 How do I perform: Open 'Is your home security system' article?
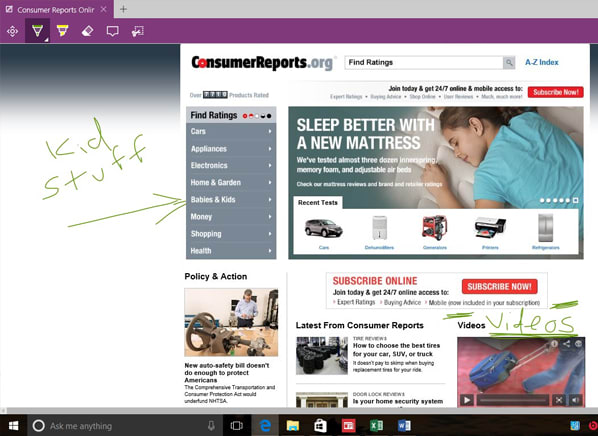pos(398,401)
